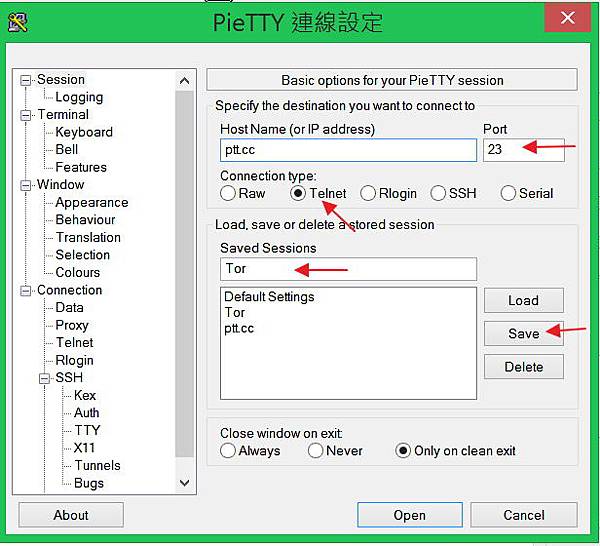Image resolution: width=600 pixels, height=546 pixels.
Task: Click the Port number field
Action: tap(523, 150)
